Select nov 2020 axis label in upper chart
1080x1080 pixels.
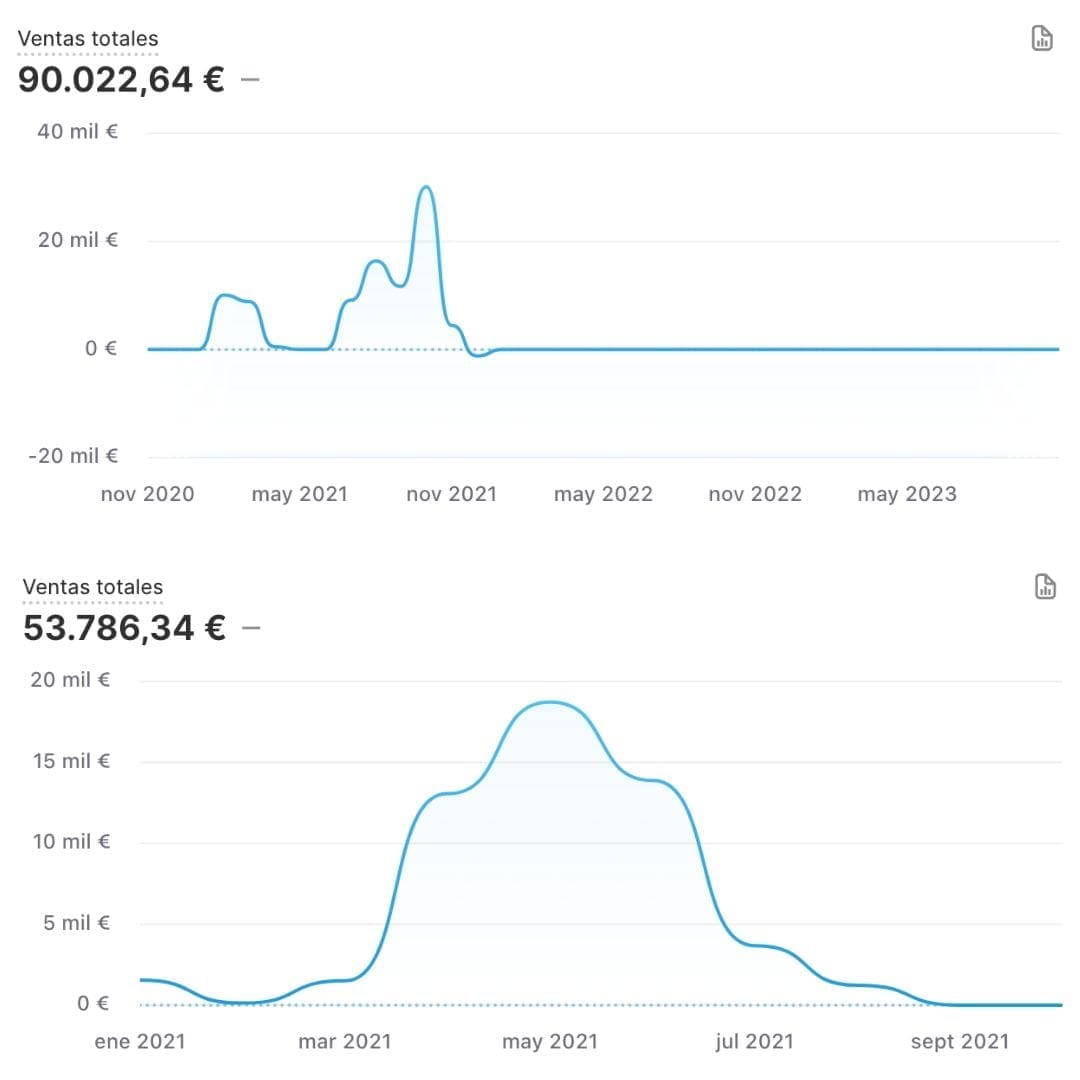147,494
